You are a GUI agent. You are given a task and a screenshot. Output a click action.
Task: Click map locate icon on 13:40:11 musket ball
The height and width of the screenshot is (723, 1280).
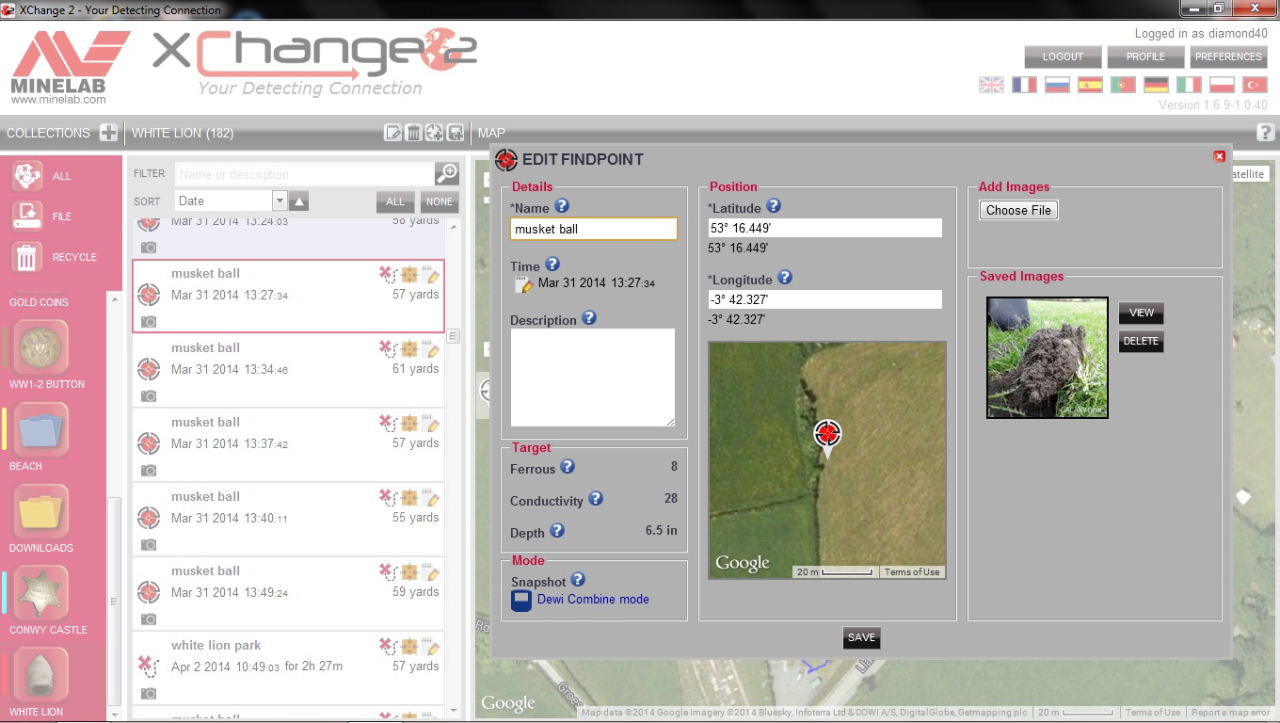point(409,497)
